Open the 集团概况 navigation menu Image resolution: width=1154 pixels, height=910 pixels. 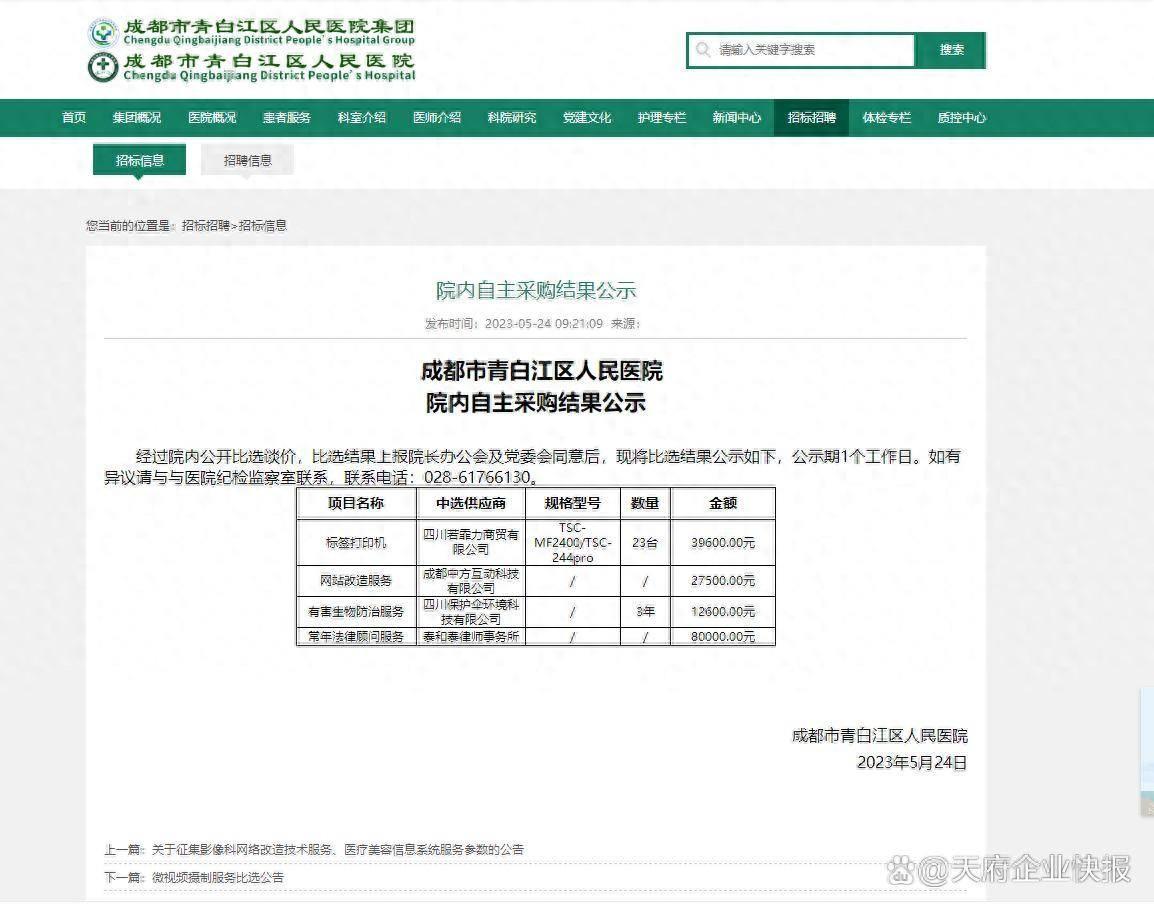click(x=136, y=118)
